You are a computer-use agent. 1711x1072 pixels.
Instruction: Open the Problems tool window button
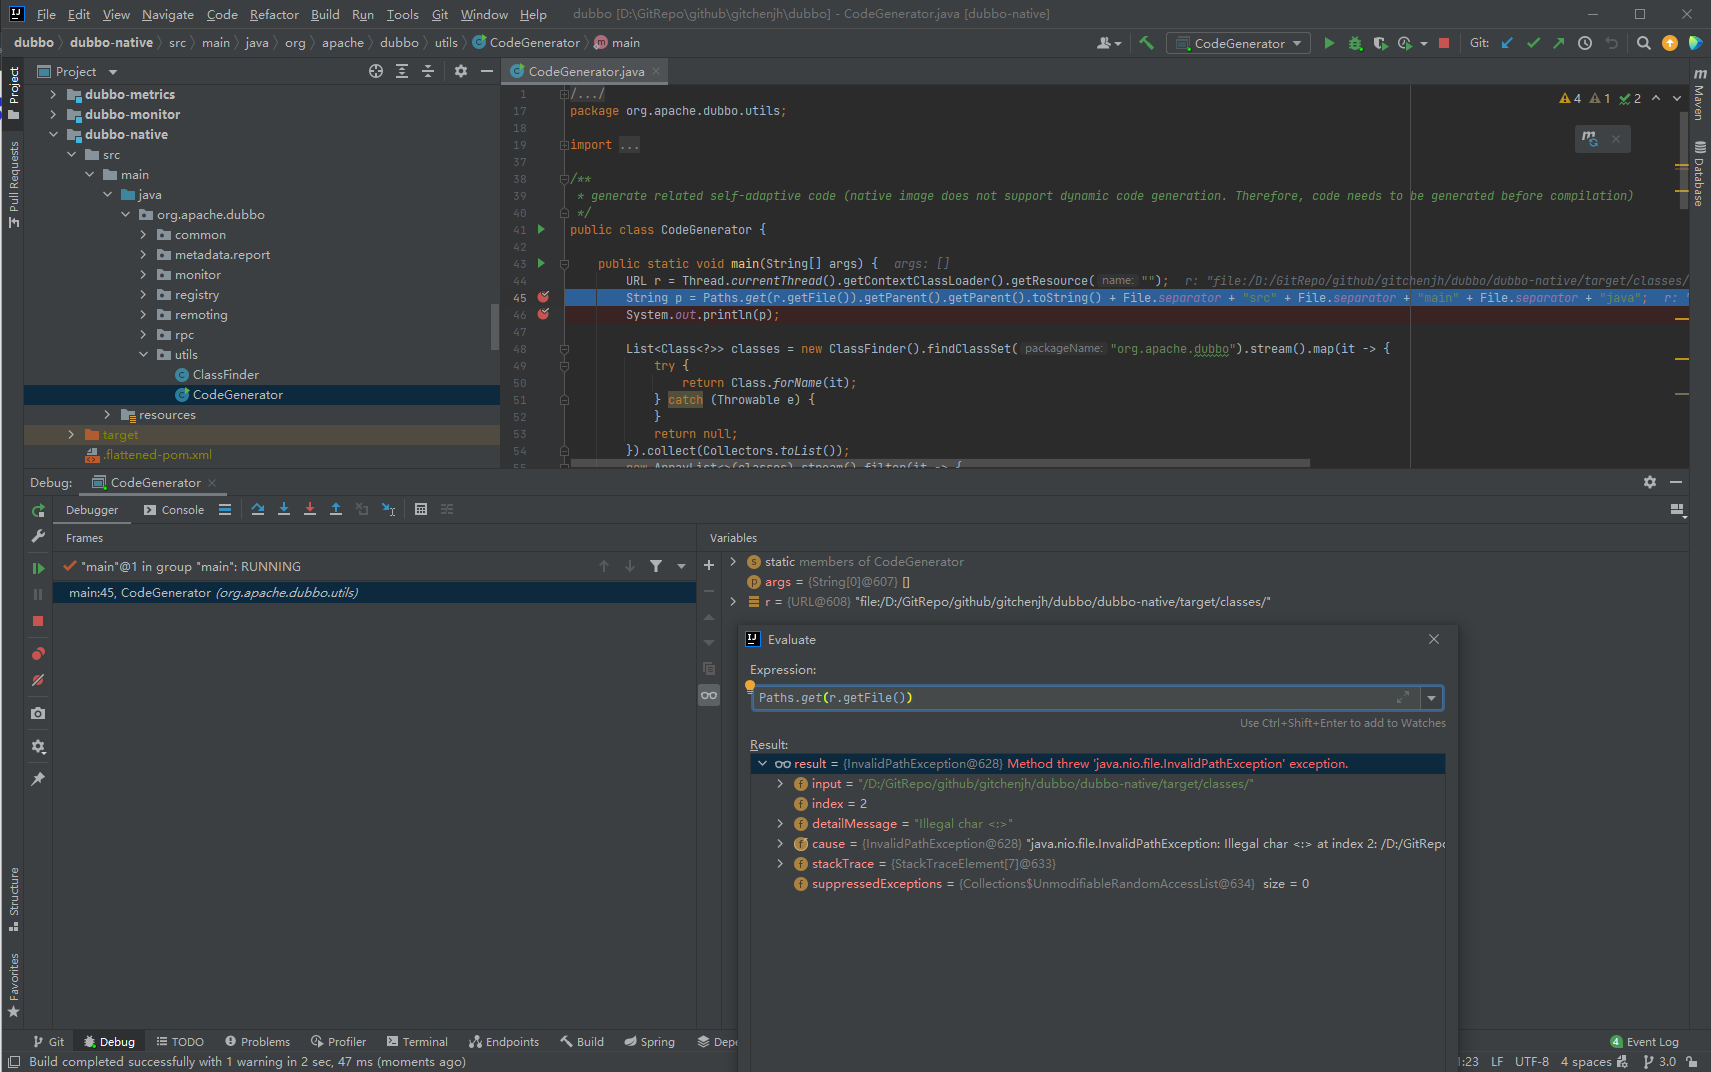pyautogui.click(x=257, y=1042)
